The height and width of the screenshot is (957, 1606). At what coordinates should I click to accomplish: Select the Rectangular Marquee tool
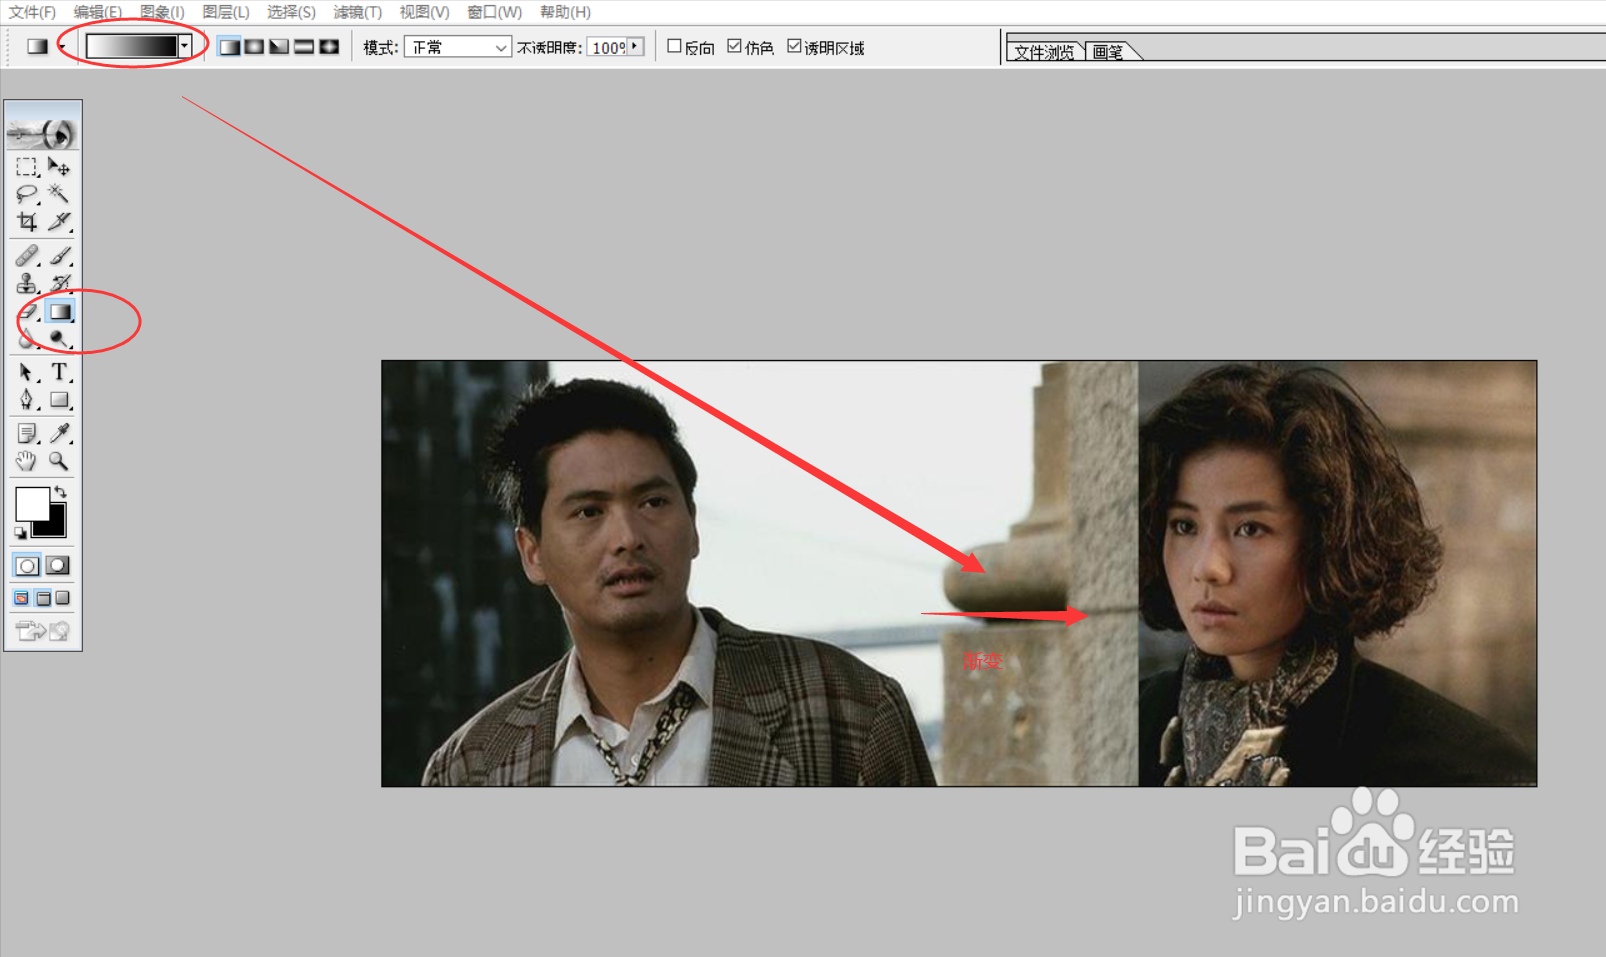pyautogui.click(x=27, y=167)
